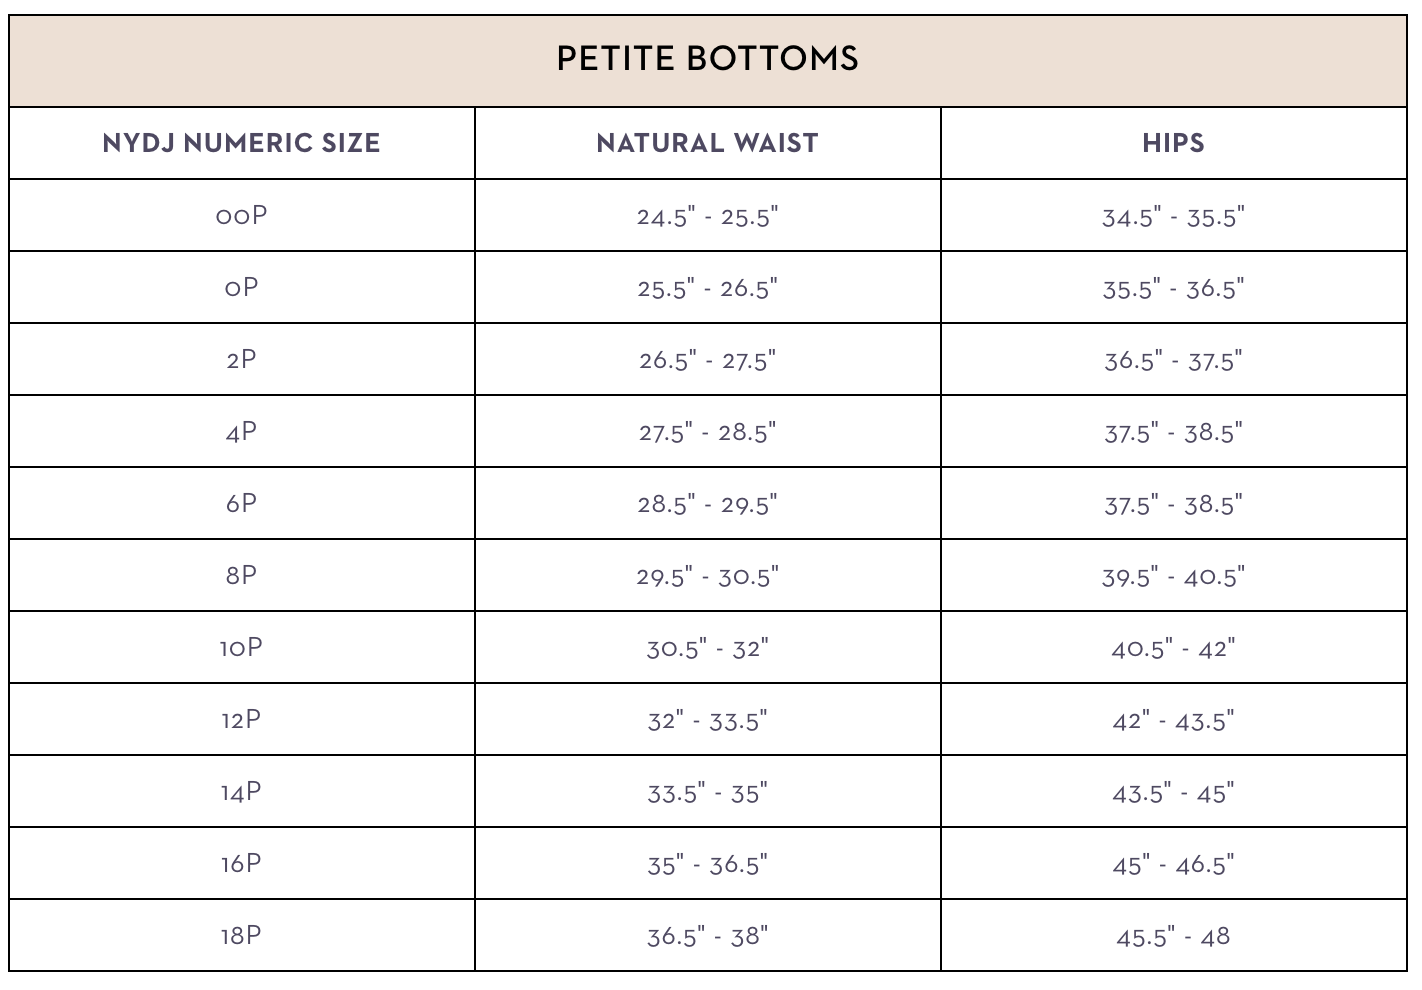
Task: Click hips range 43.5" - 45"
Action: pyautogui.click(x=1173, y=793)
